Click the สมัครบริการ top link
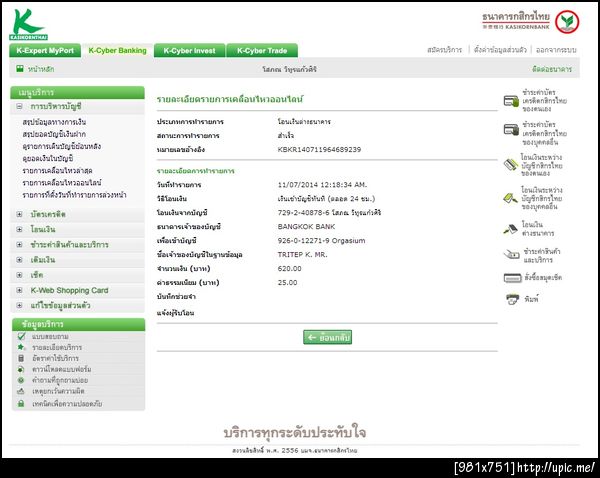600x478 pixels. pos(444,50)
